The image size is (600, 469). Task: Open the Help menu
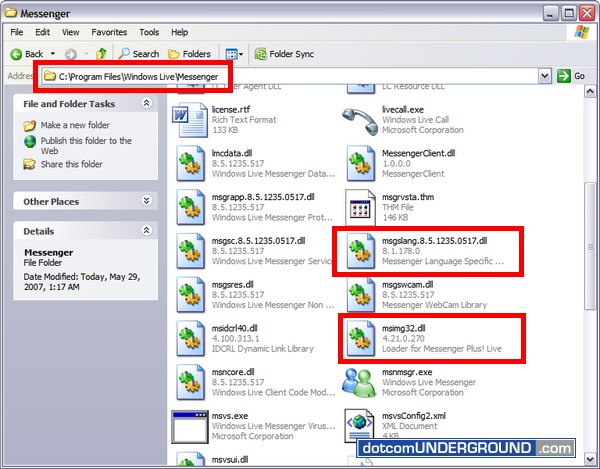coord(179,32)
